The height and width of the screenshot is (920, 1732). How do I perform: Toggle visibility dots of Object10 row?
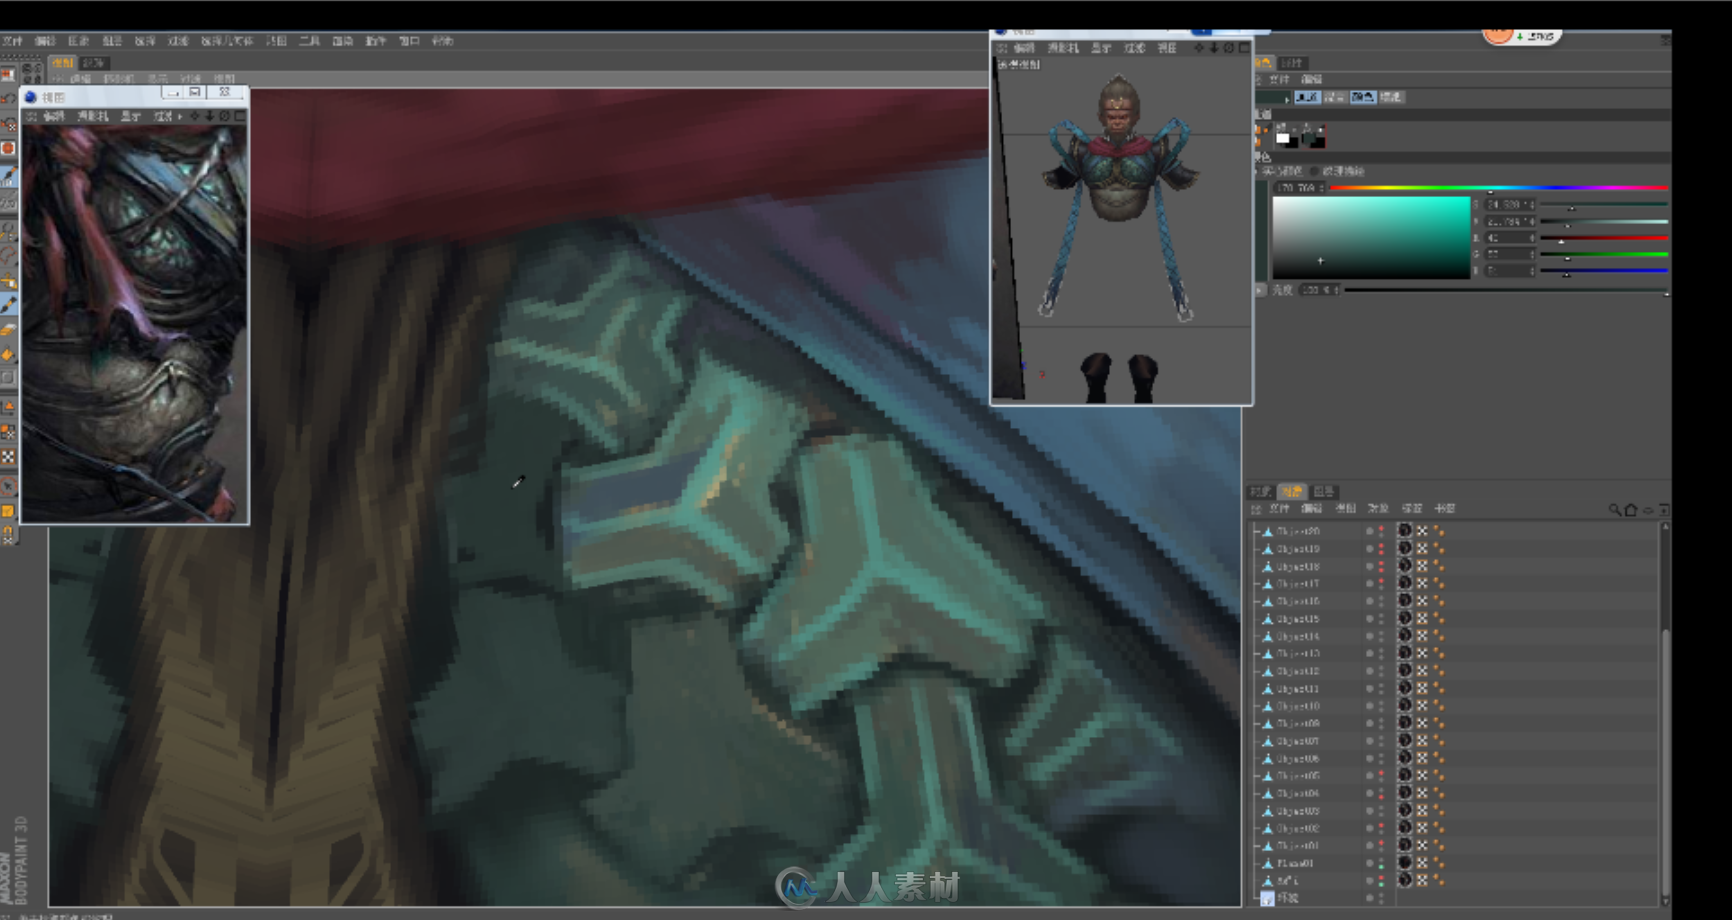[1382, 706]
